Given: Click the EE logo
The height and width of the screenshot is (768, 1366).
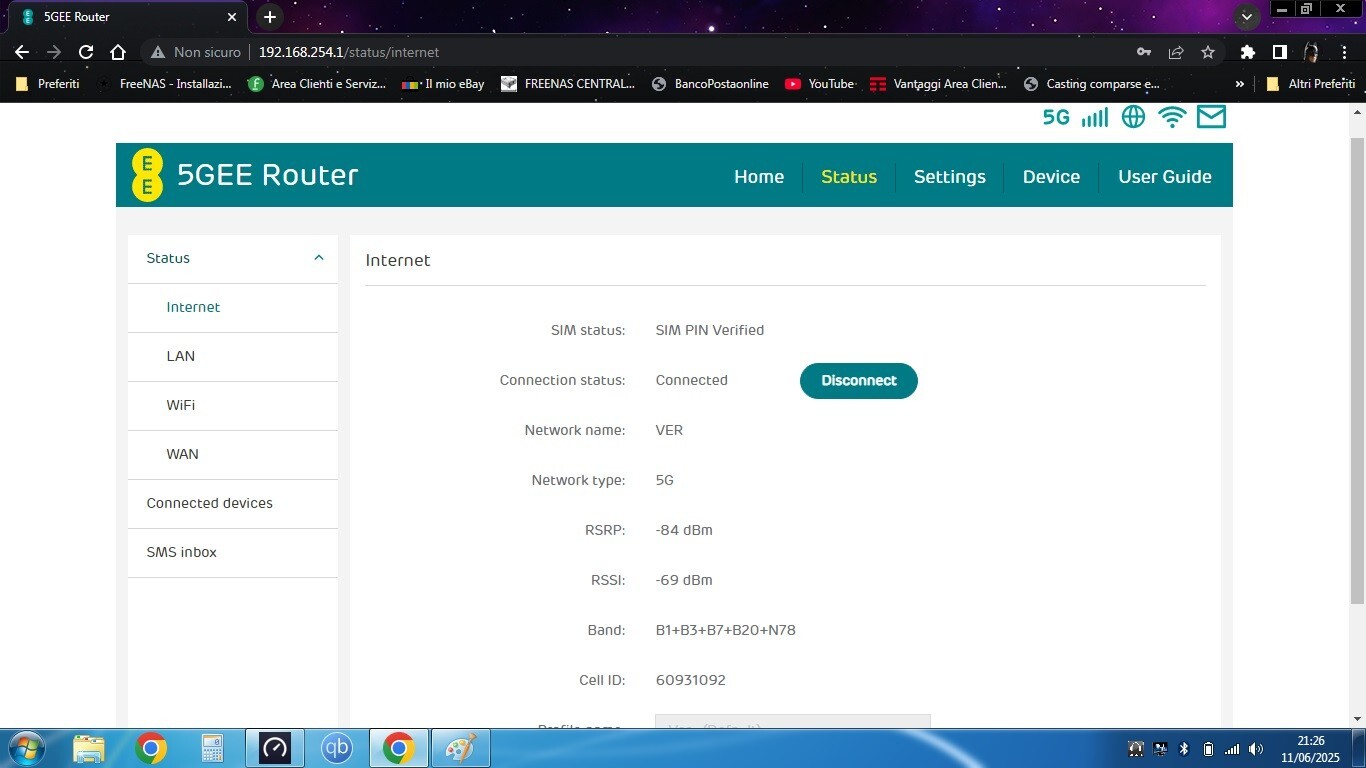Looking at the screenshot, I should (147, 175).
